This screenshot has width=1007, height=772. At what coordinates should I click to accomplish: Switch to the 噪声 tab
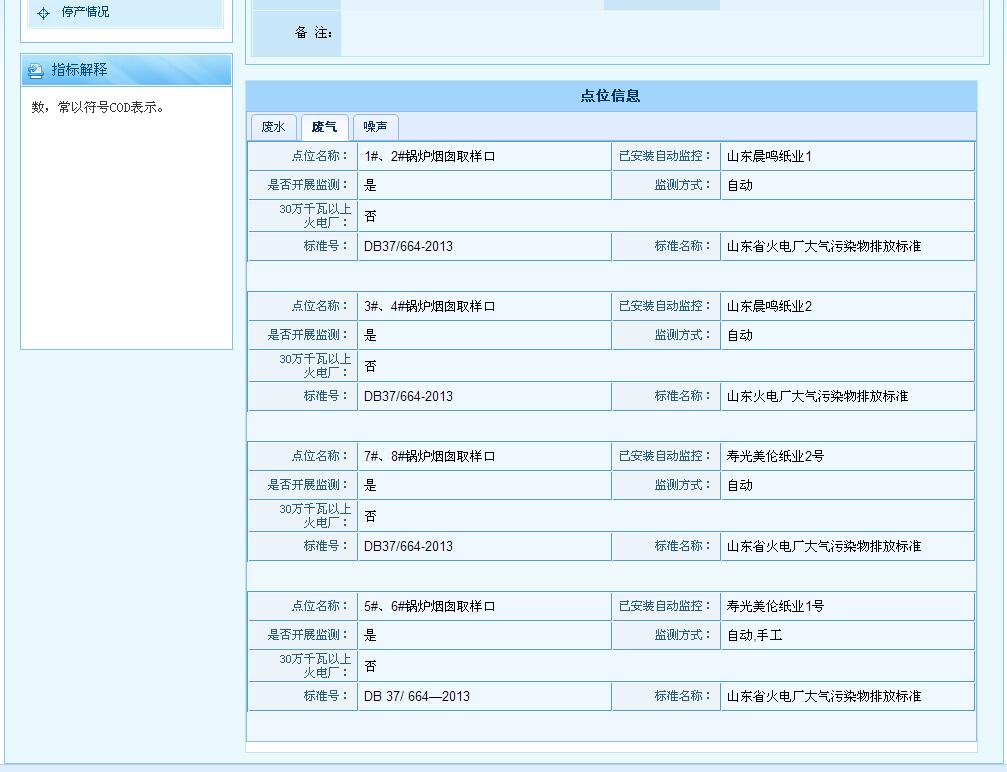point(375,127)
